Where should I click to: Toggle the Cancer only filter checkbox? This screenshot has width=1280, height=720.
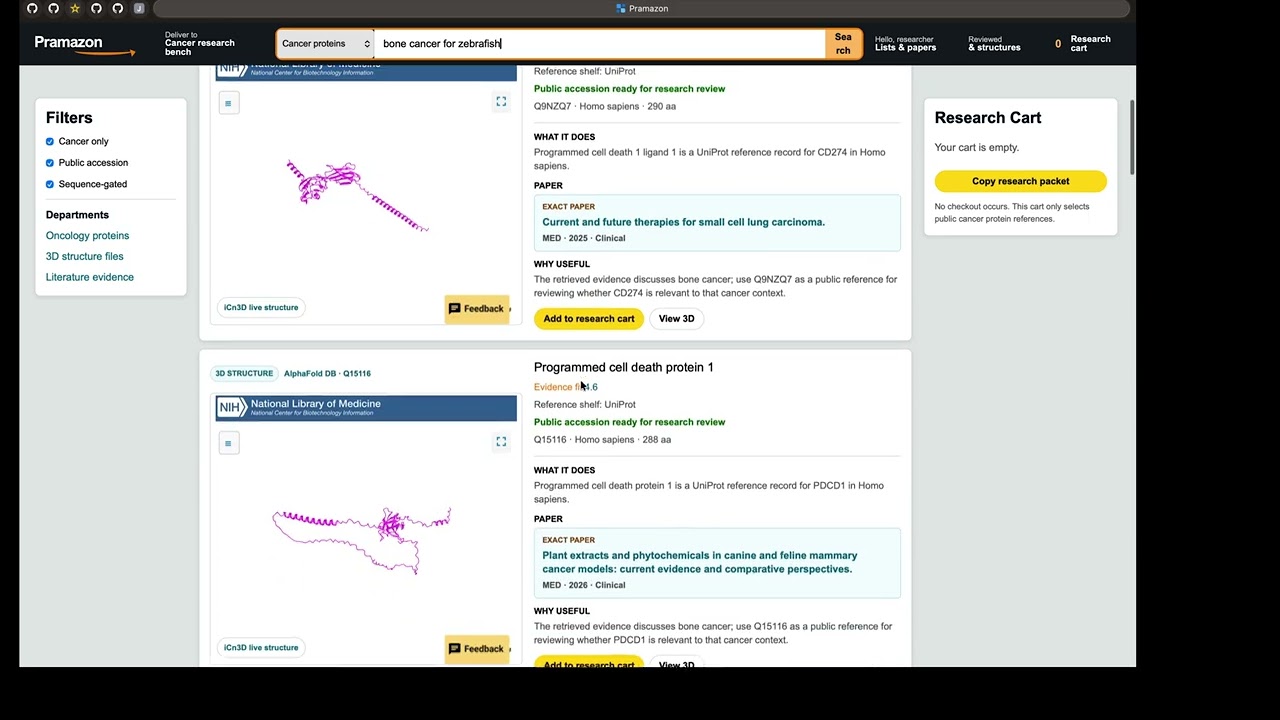(50, 142)
